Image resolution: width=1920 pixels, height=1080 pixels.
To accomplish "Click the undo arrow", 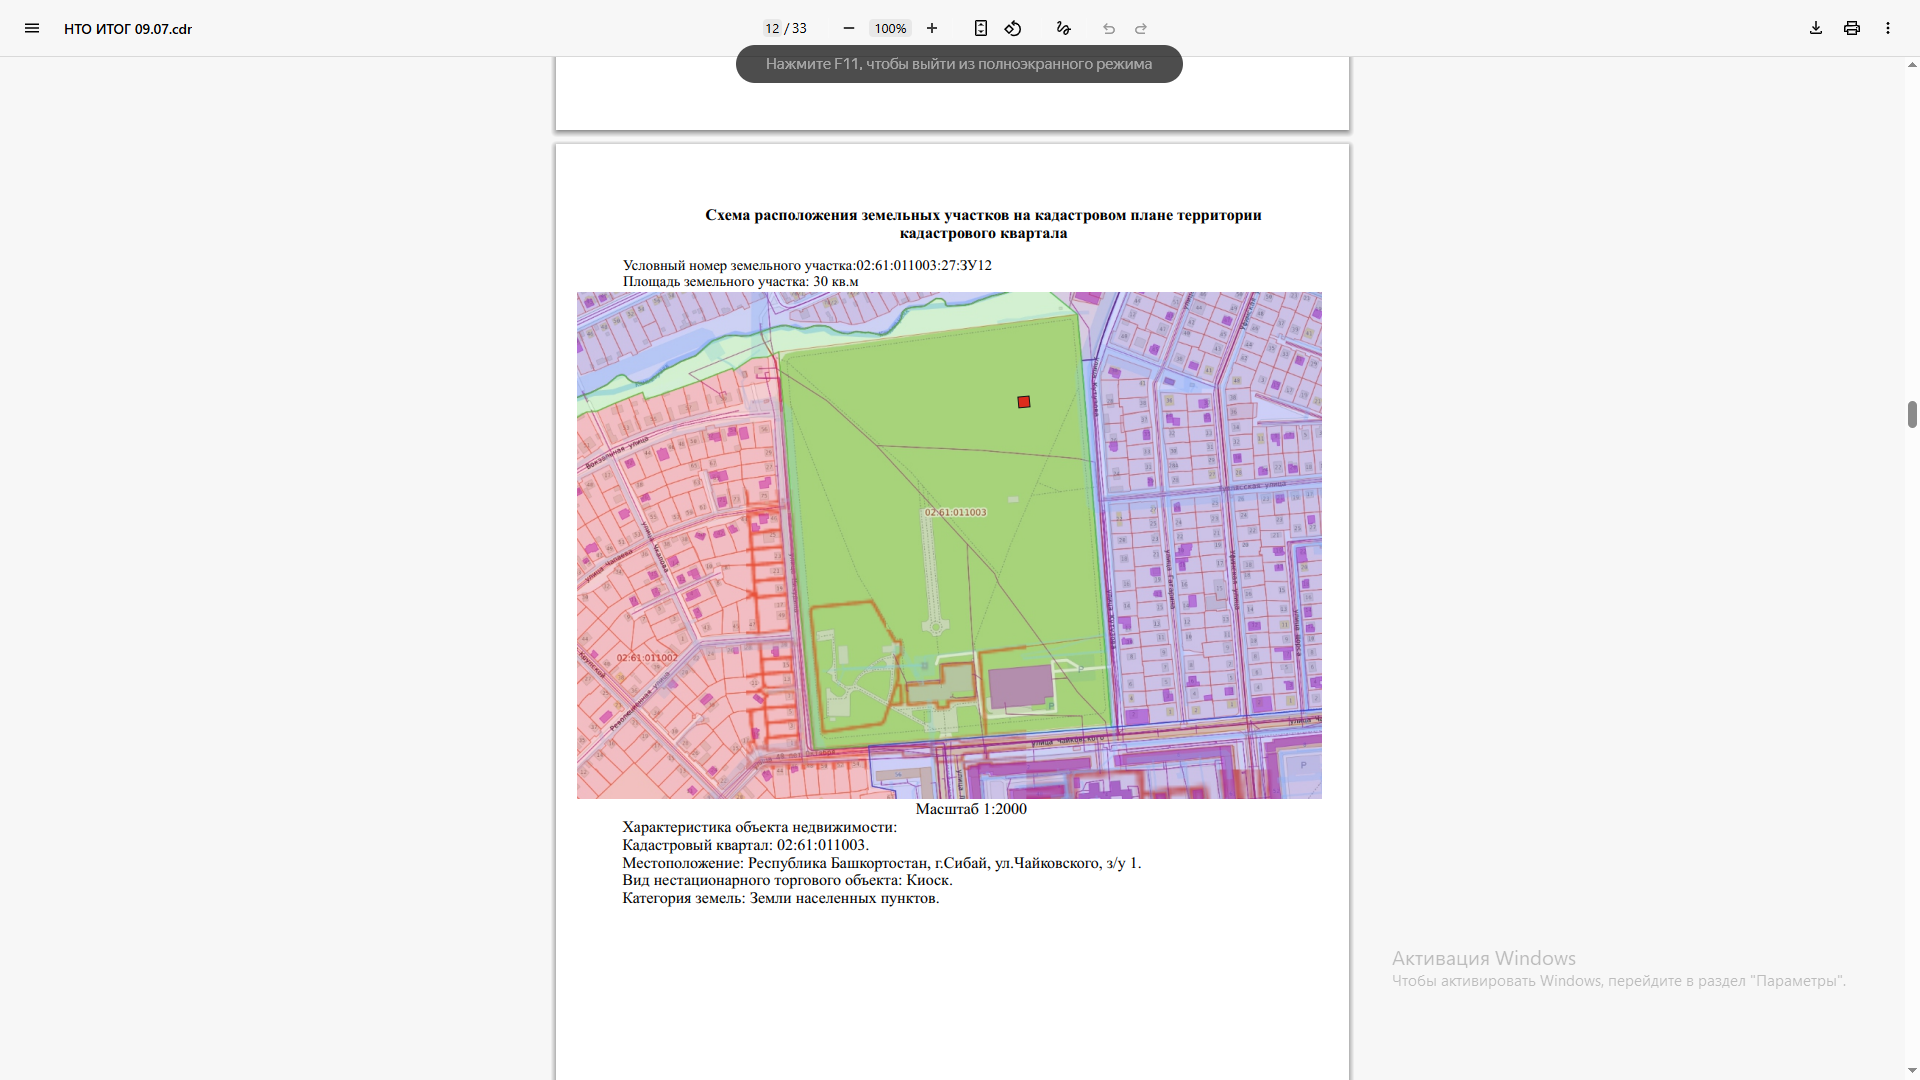I will tap(1109, 28).
